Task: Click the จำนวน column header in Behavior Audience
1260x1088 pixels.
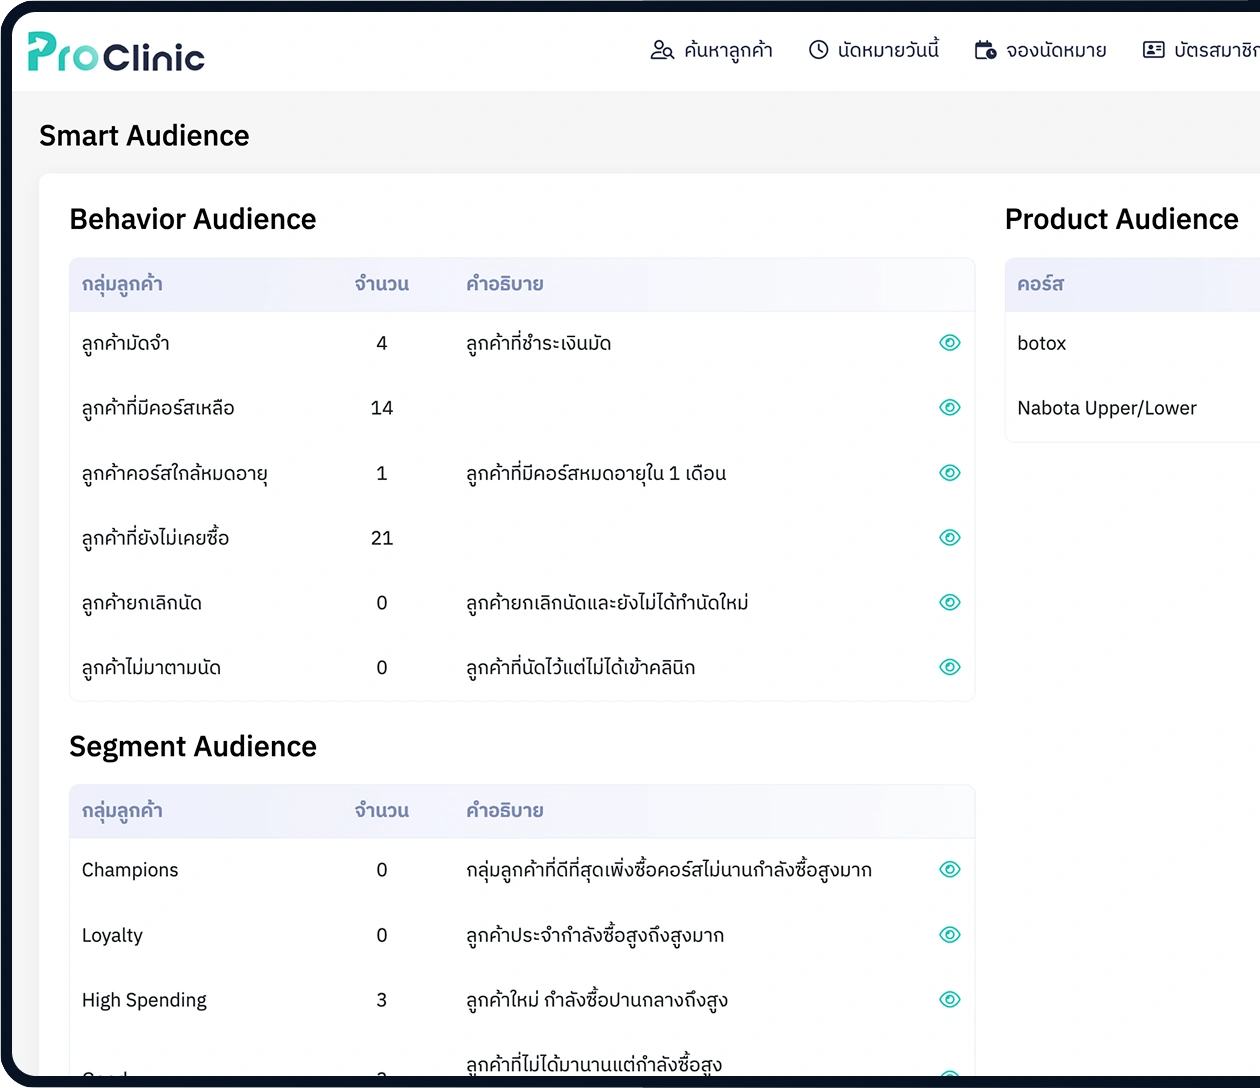Action: tap(381, 284)
